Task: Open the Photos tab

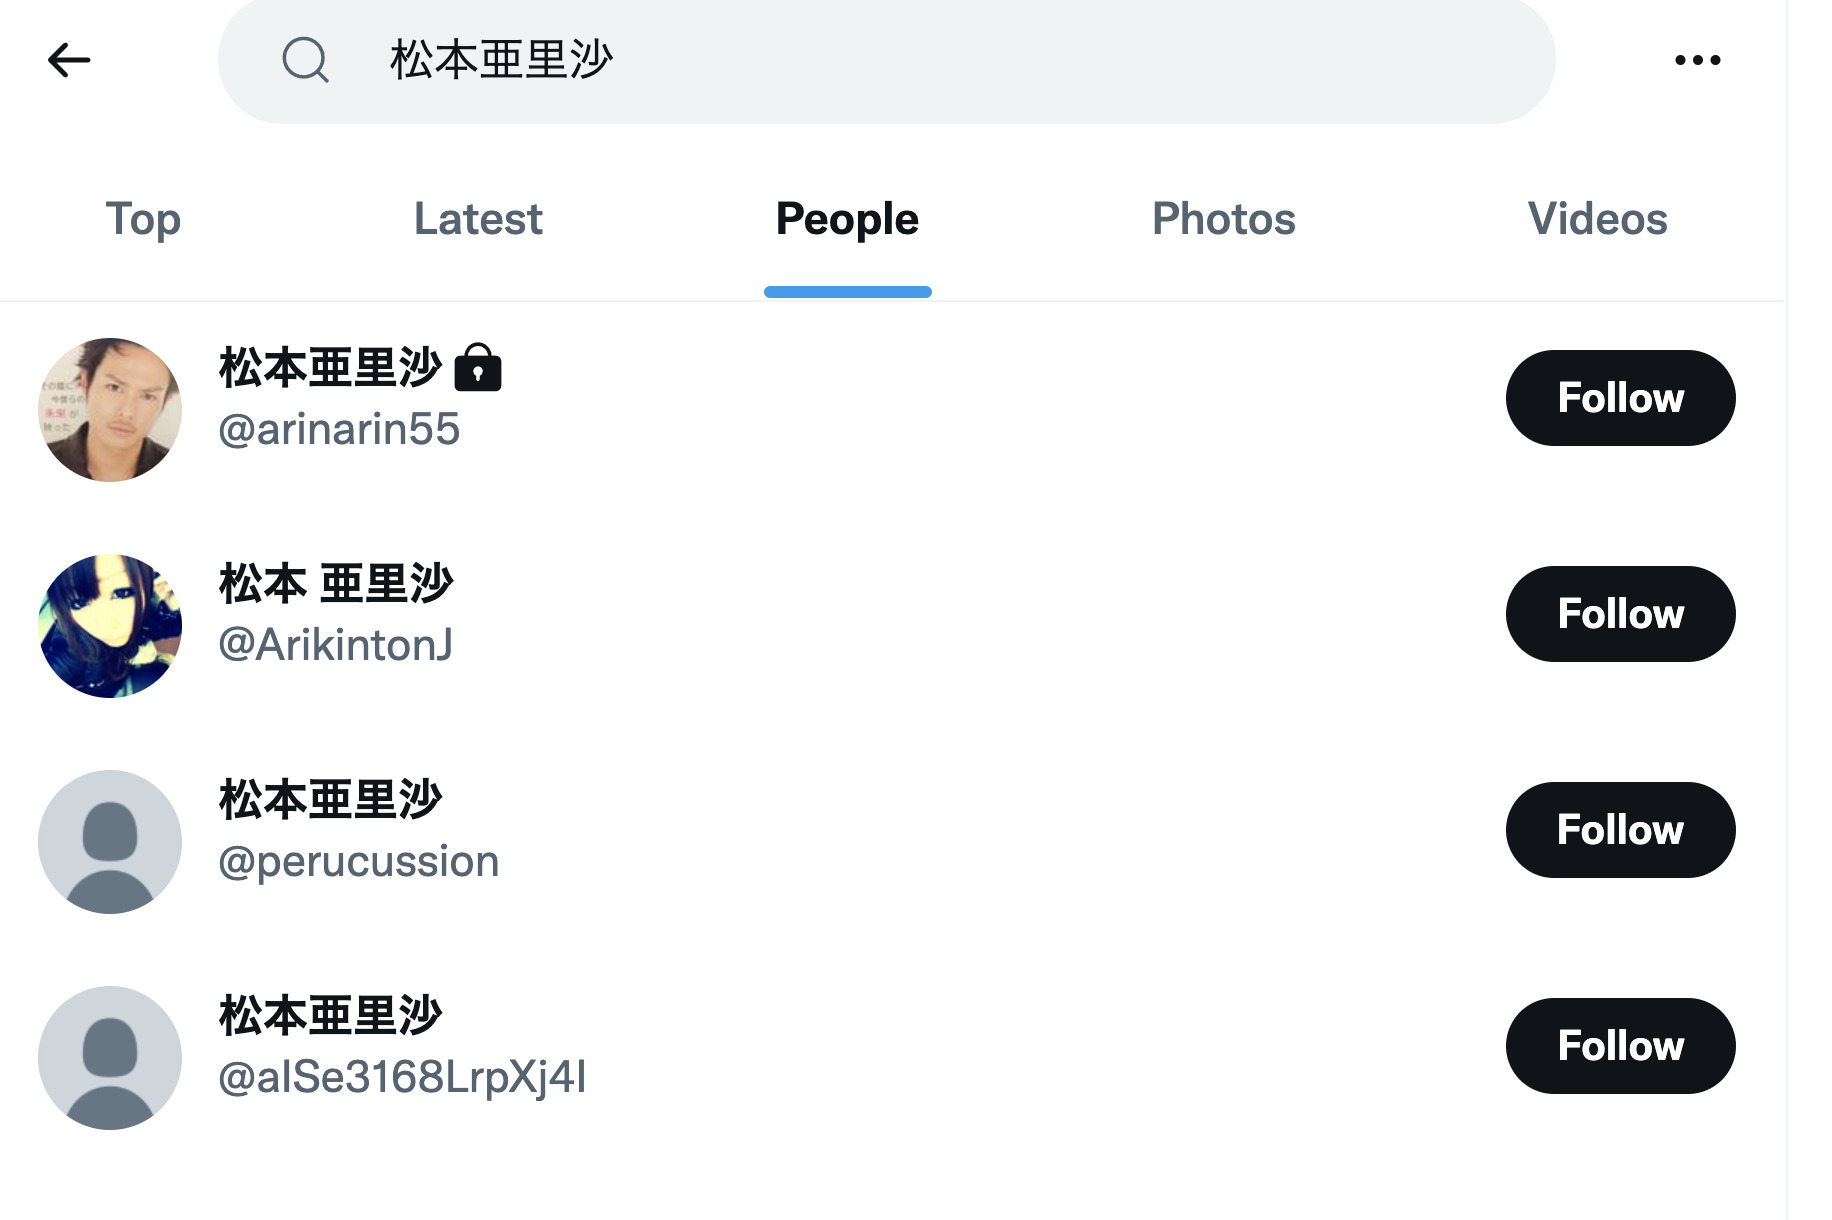Action: pyautogui.click(x=1223, y=219)
